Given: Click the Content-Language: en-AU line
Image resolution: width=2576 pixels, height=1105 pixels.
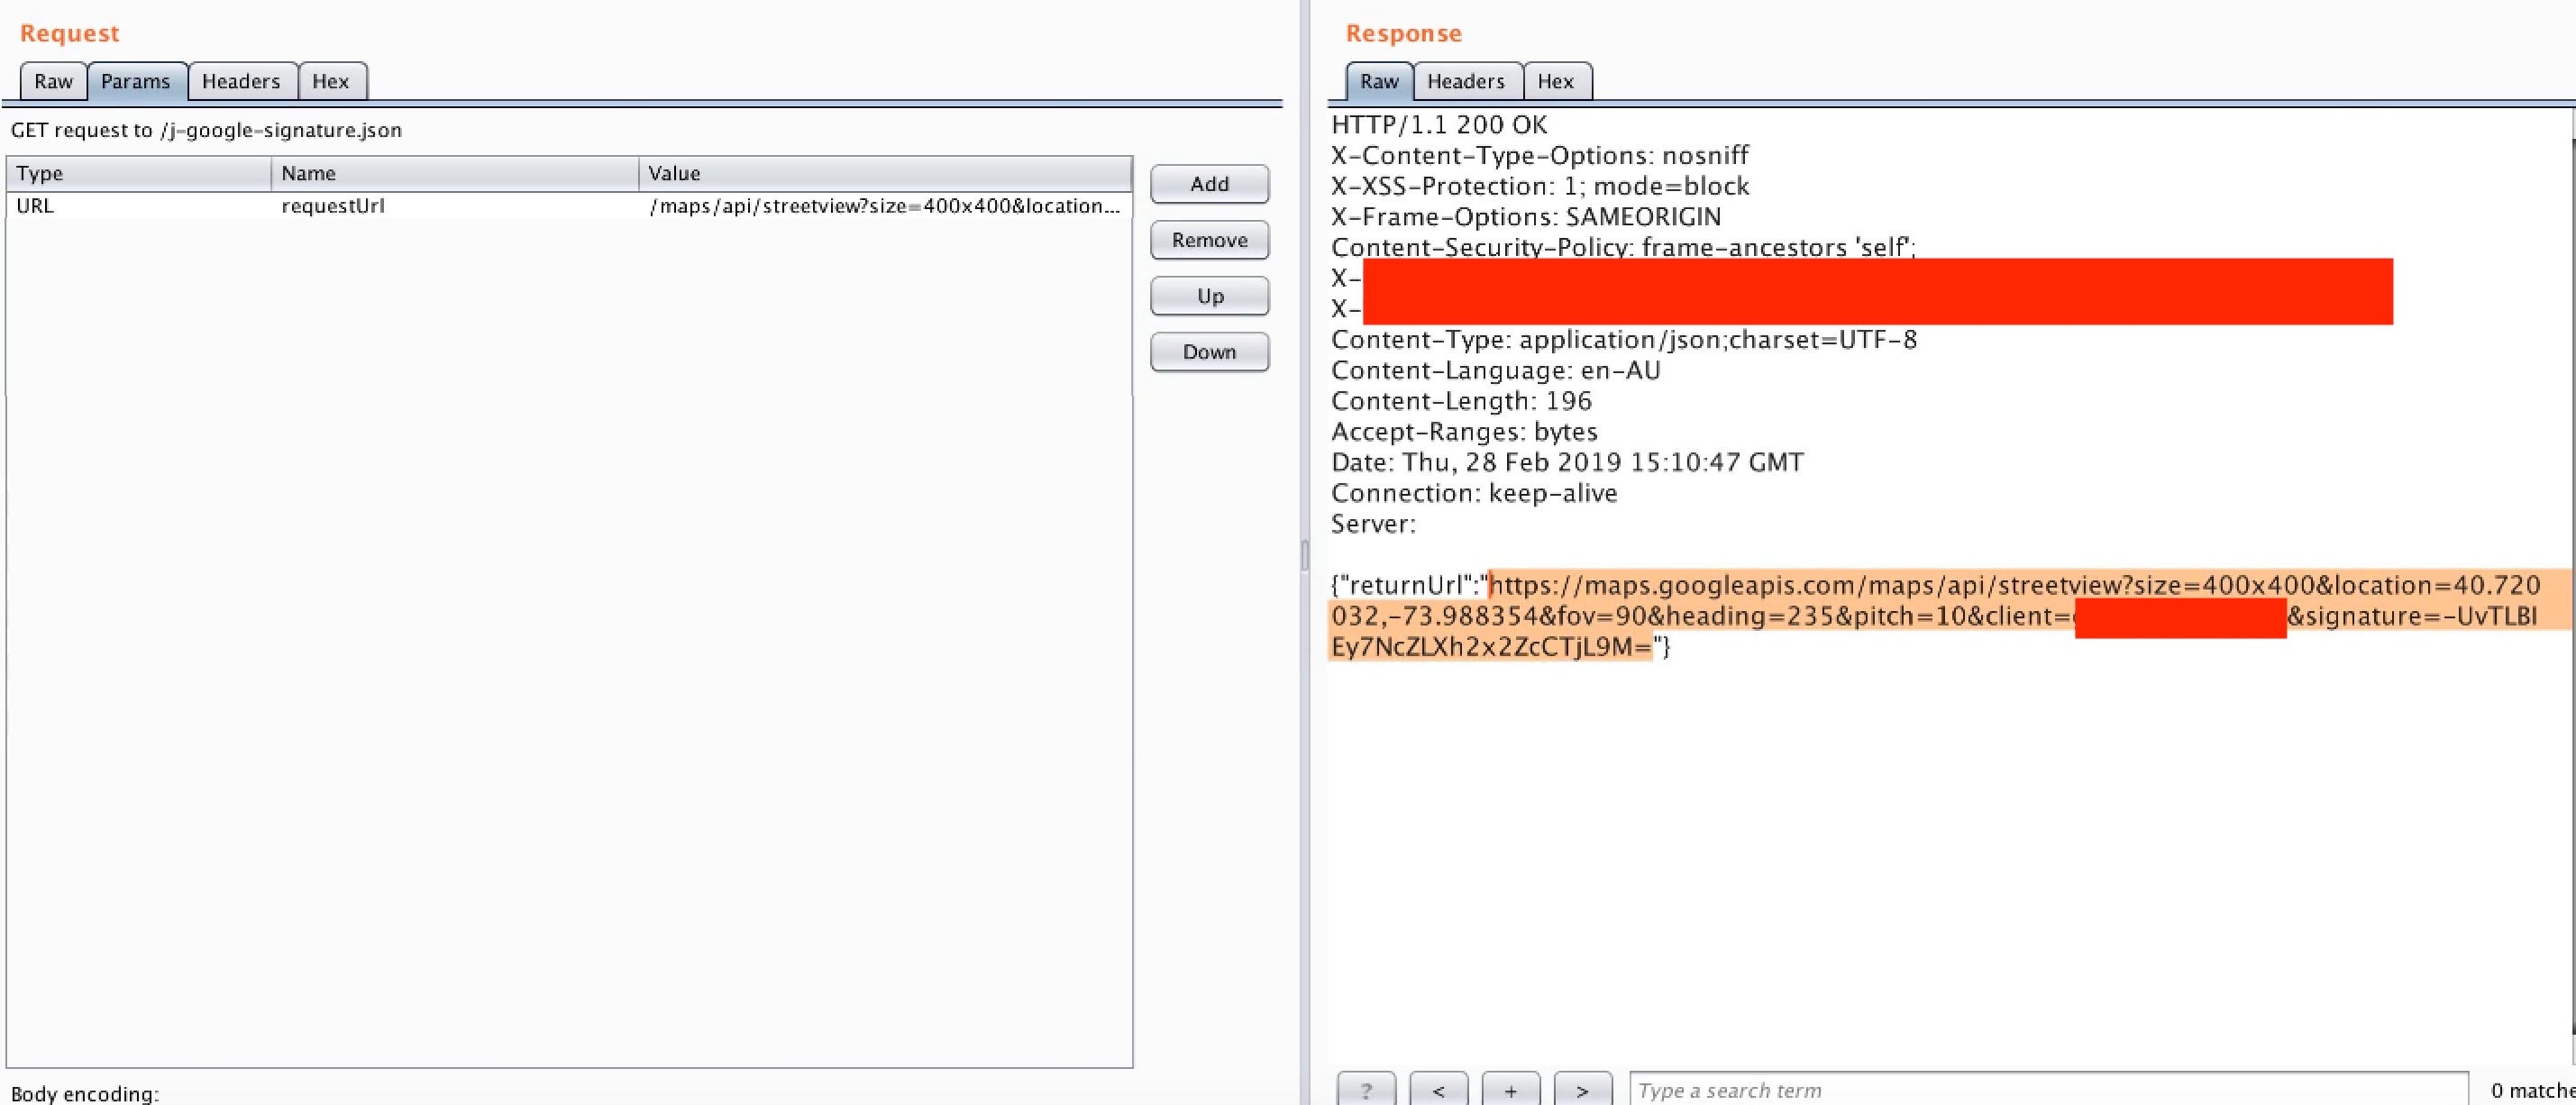Looking at the screenshot, I should (x=1495, y=371).
